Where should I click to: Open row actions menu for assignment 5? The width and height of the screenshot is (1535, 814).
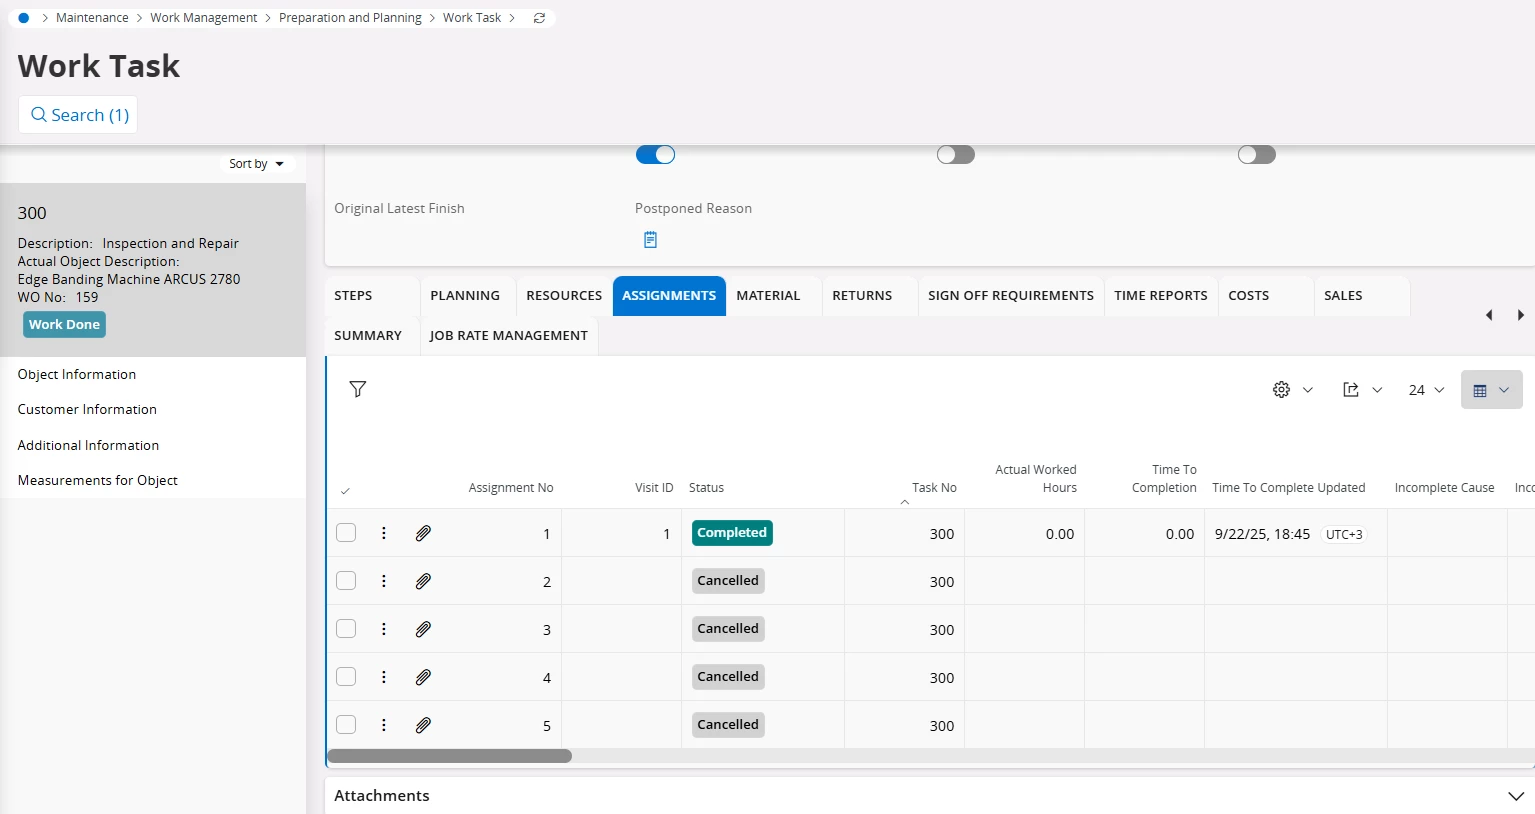pos(384,725)
